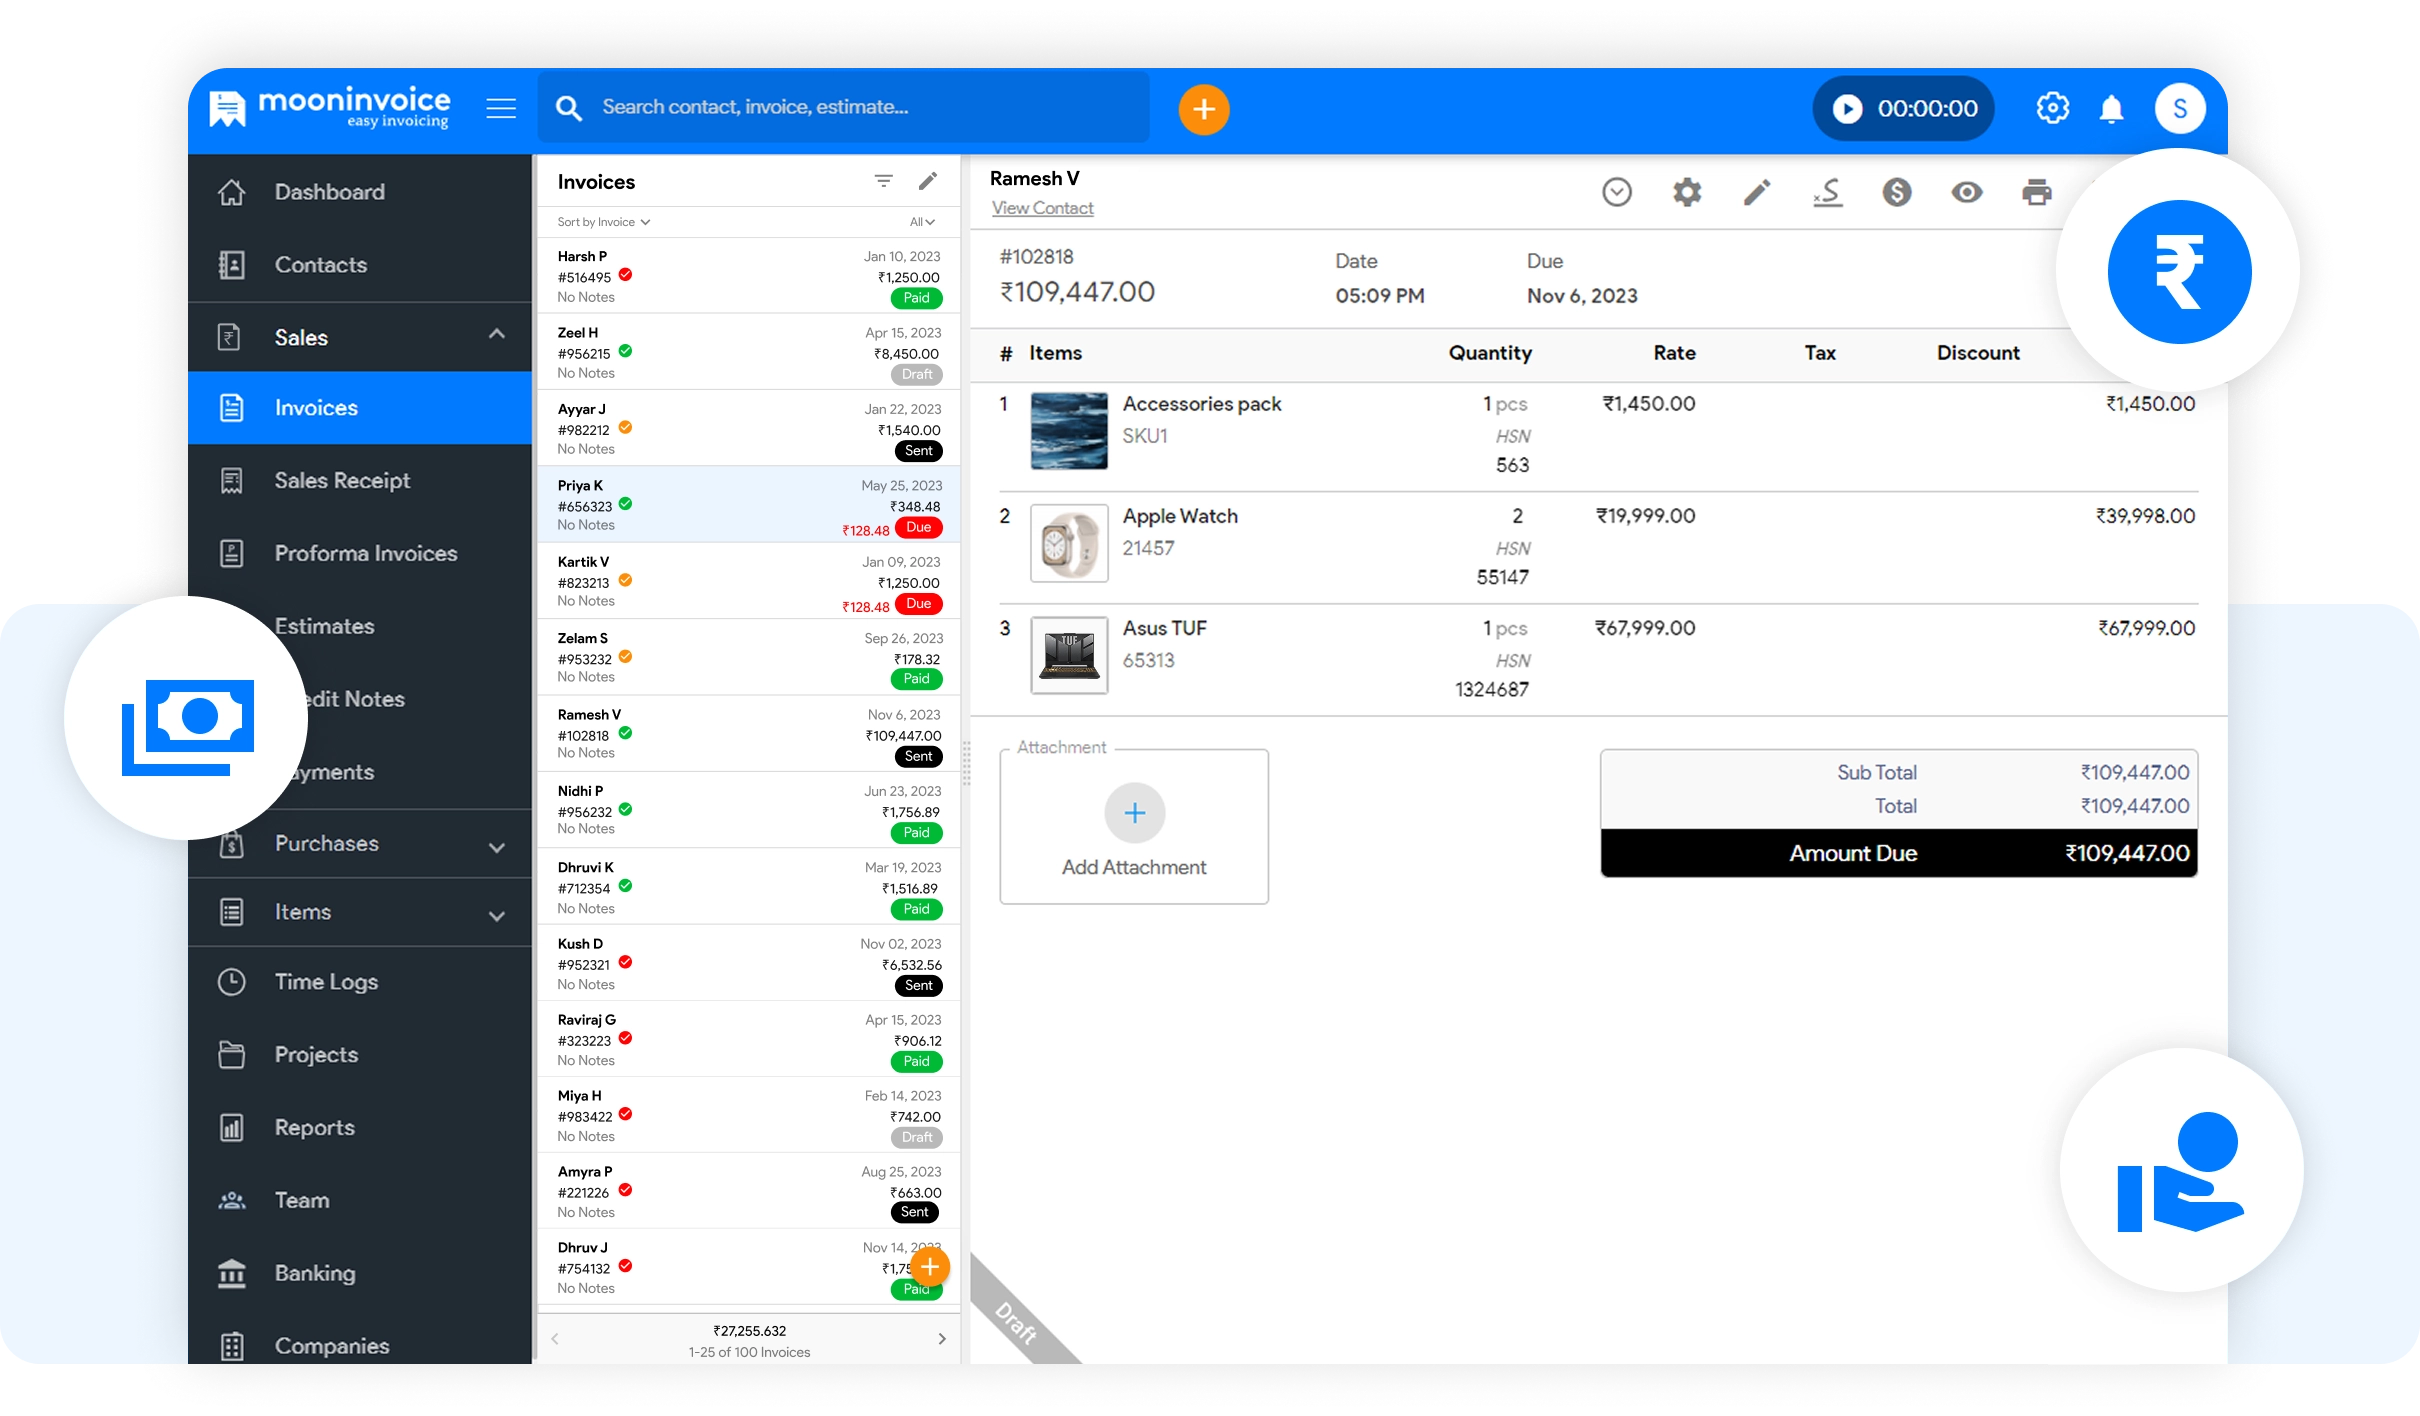Go to Reports in the sidebar
Screen dimensions: 2420x1416
point(314,1128)
